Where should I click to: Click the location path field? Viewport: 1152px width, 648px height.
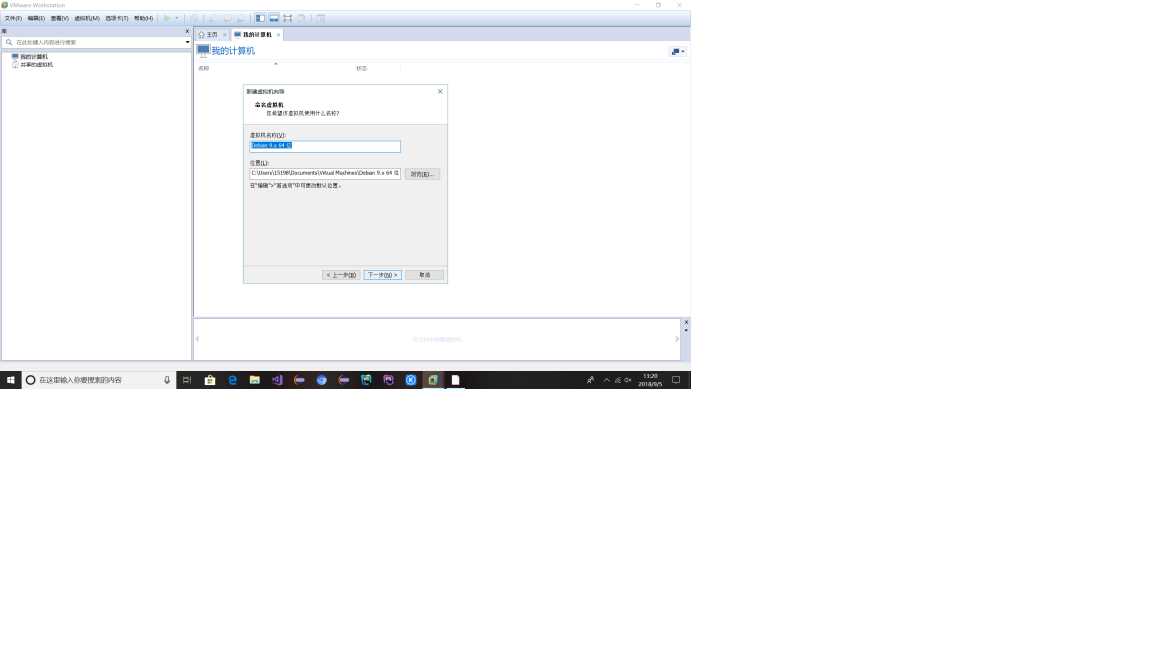(x=325, y=173)
